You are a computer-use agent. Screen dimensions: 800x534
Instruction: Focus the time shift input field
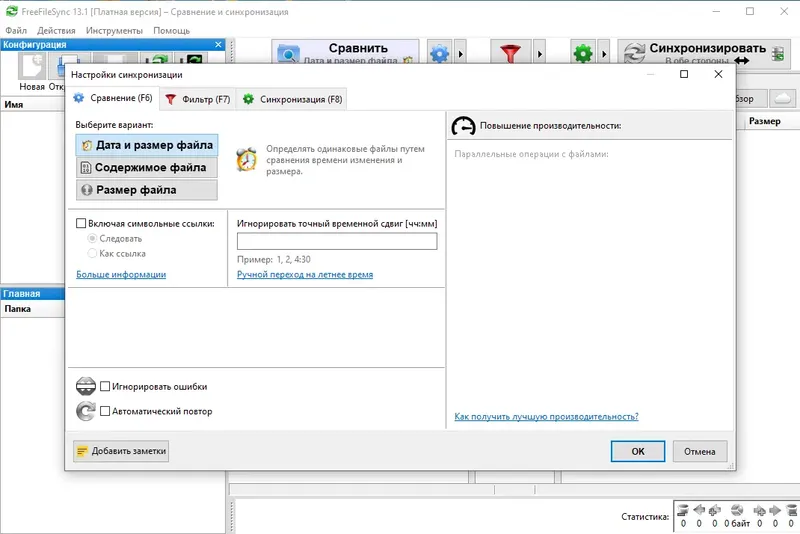pyautogui.click(x=337, y=241)
